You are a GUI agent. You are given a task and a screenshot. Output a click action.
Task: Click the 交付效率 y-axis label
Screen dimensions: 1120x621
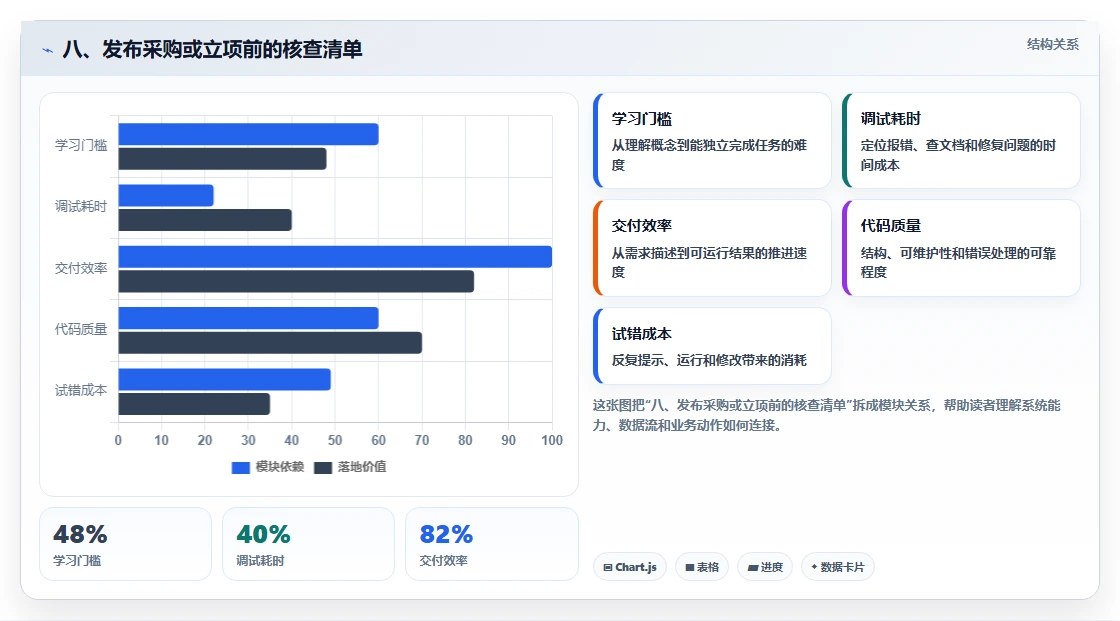(x=81, y=268)
